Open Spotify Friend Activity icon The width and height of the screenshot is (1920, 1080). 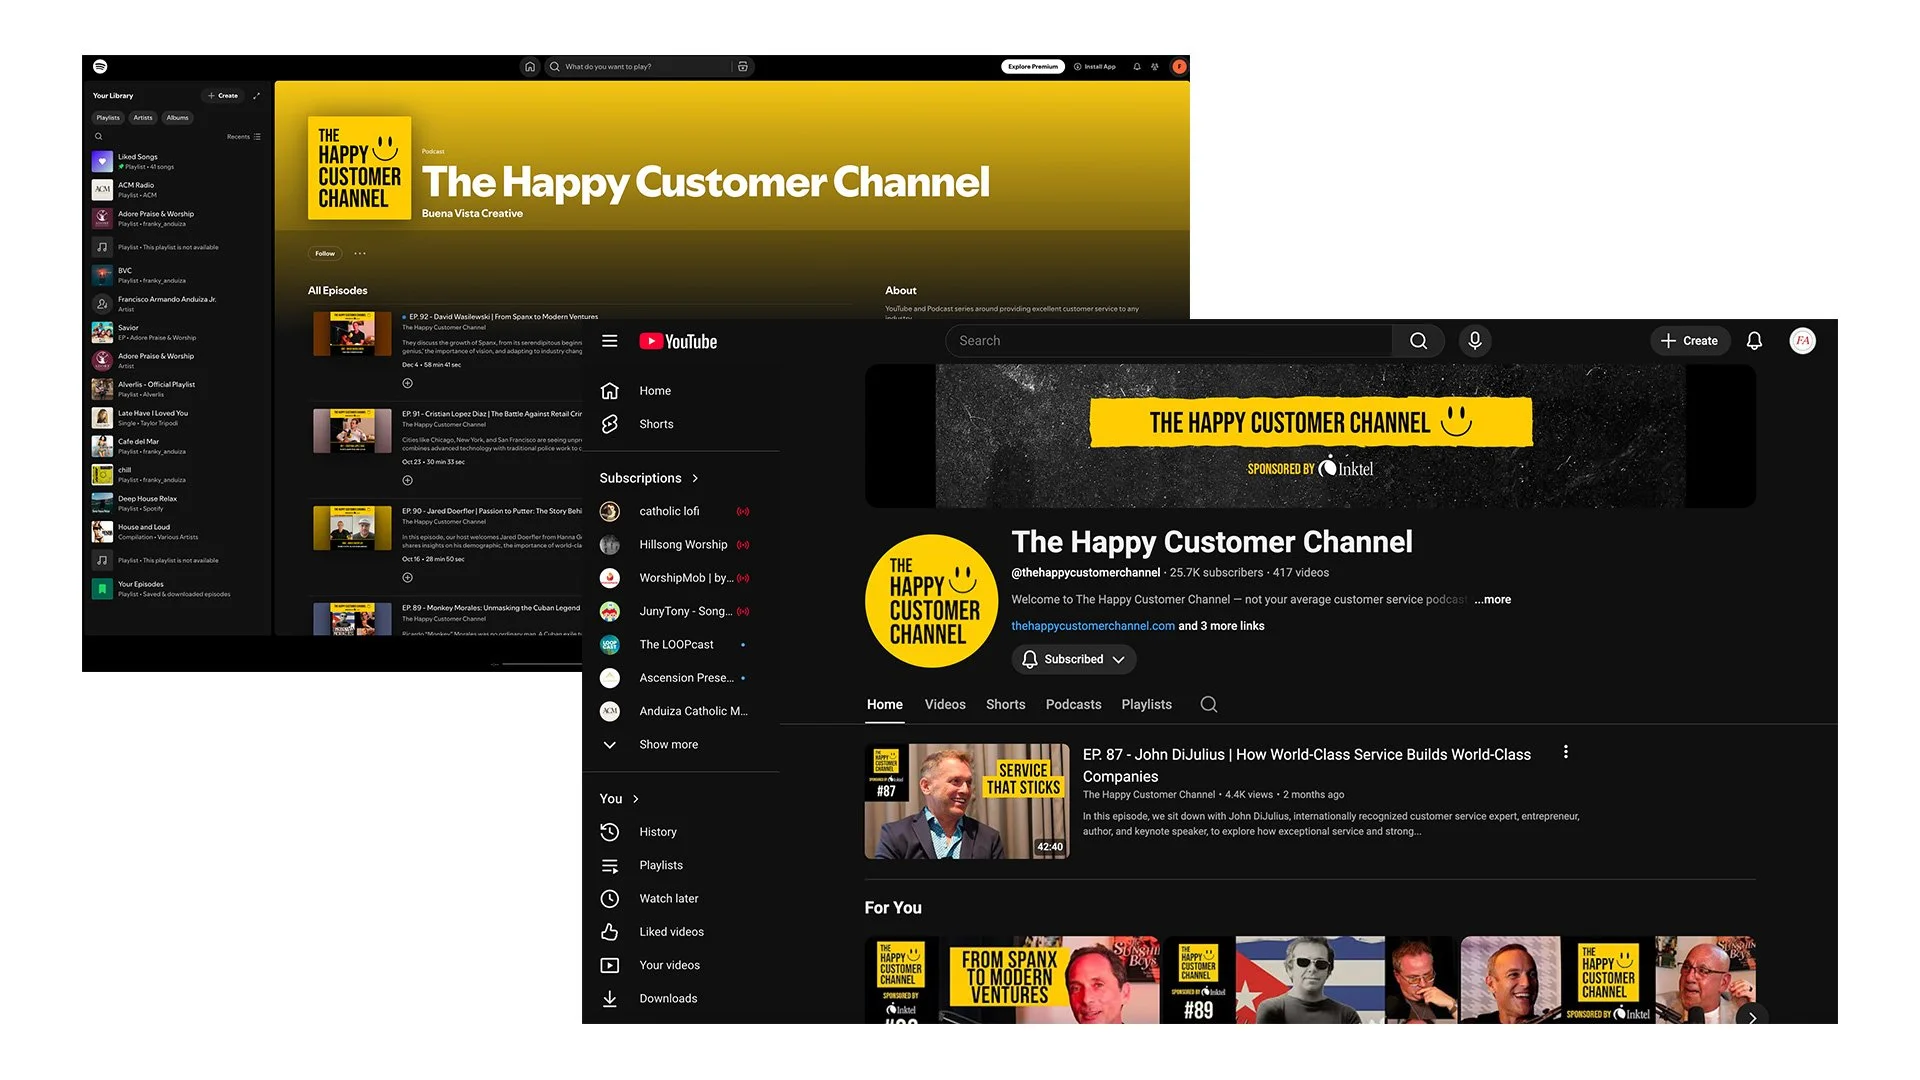point(1155,67)
